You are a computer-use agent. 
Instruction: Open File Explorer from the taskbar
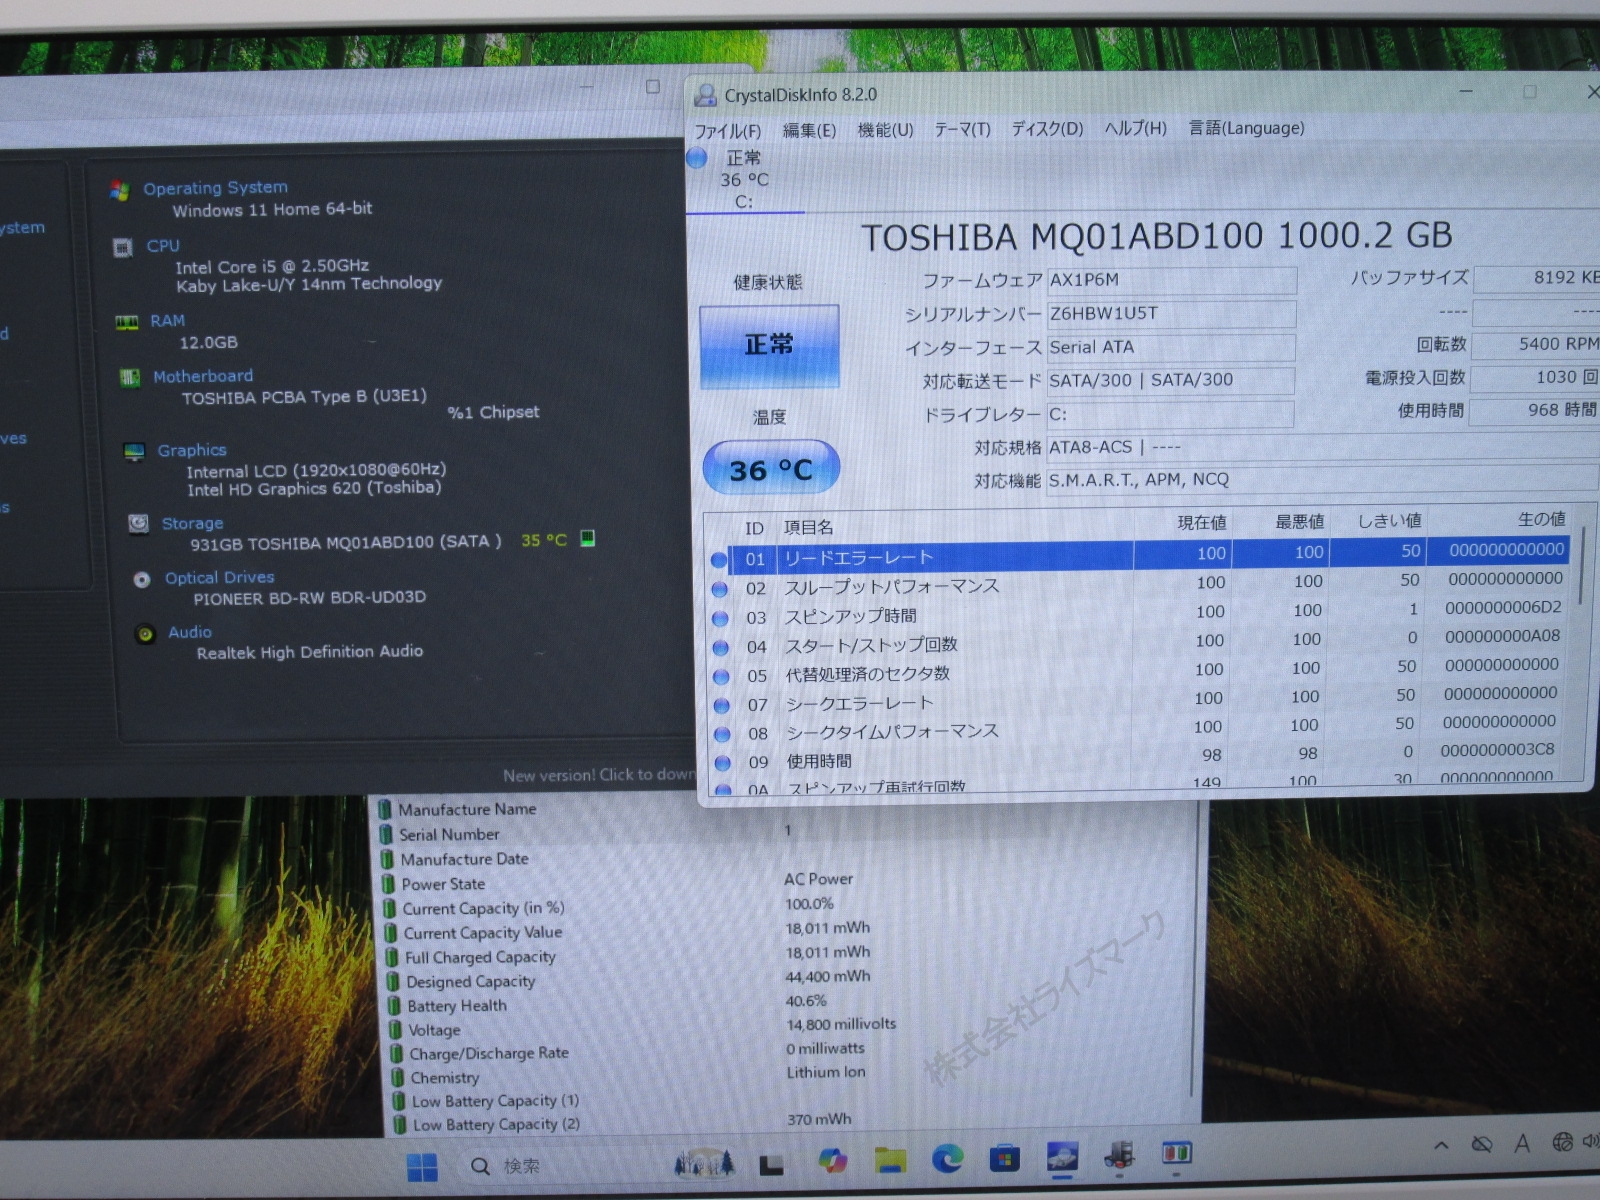pos(889,1160)
